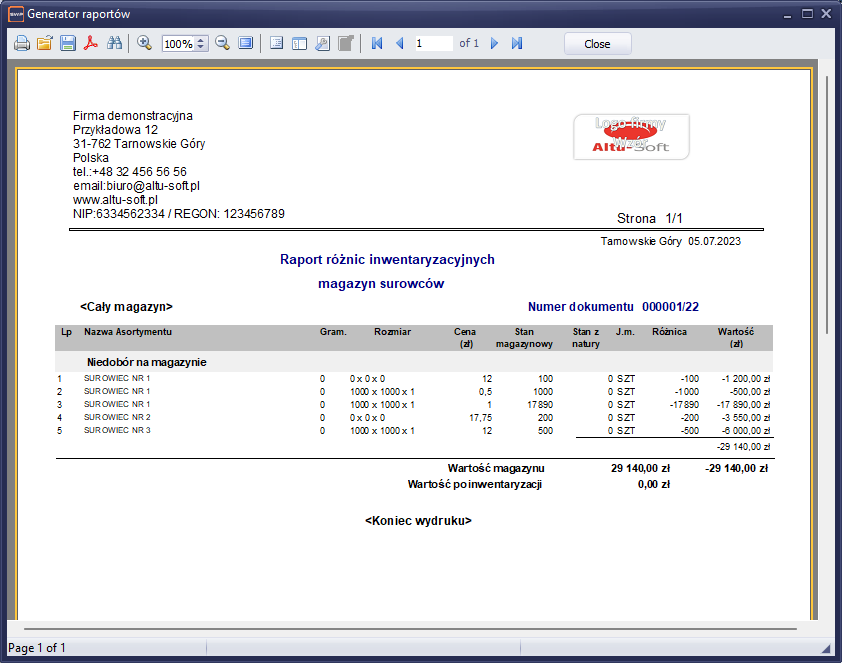The image size is (842, 663).
Task: Click the page number input field
Action: pyautogui.click(x=432, y=44)
